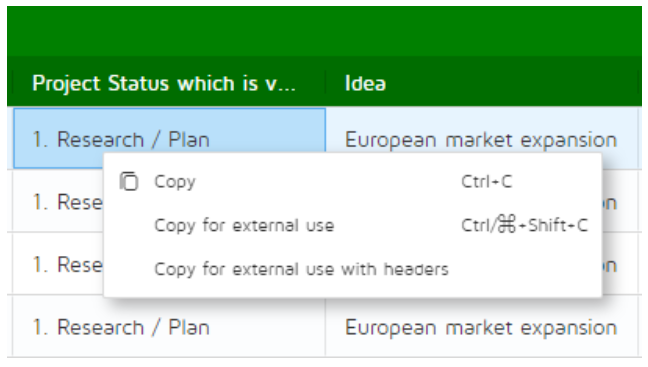
Task: Click second row truncated "1. Rese" cell
Action: (x=58, y=202)
